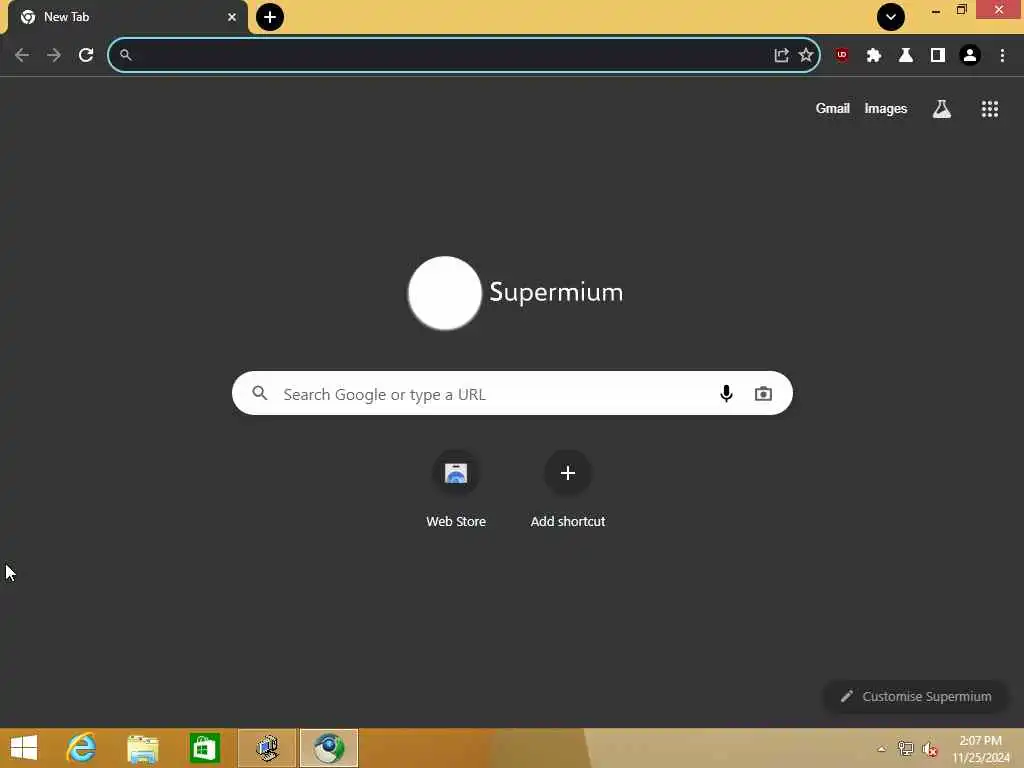Select Supermium browser taskbar icon
Screen dimensions: 1024x768
[x=329, y=748]
